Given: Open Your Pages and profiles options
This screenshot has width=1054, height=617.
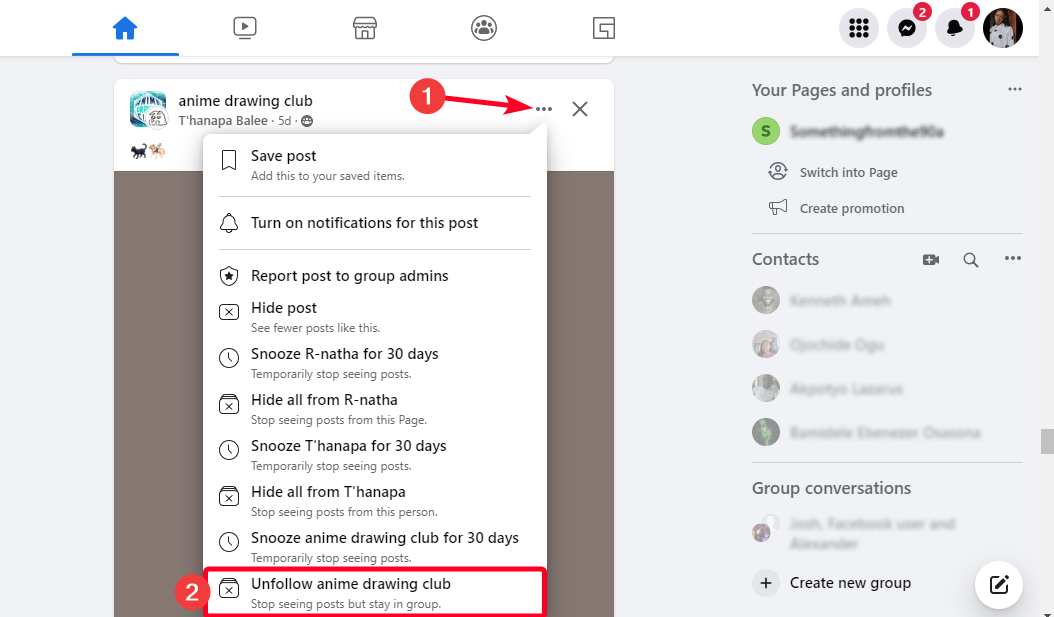Looking at the screenshot, I should coord(1014,90).
